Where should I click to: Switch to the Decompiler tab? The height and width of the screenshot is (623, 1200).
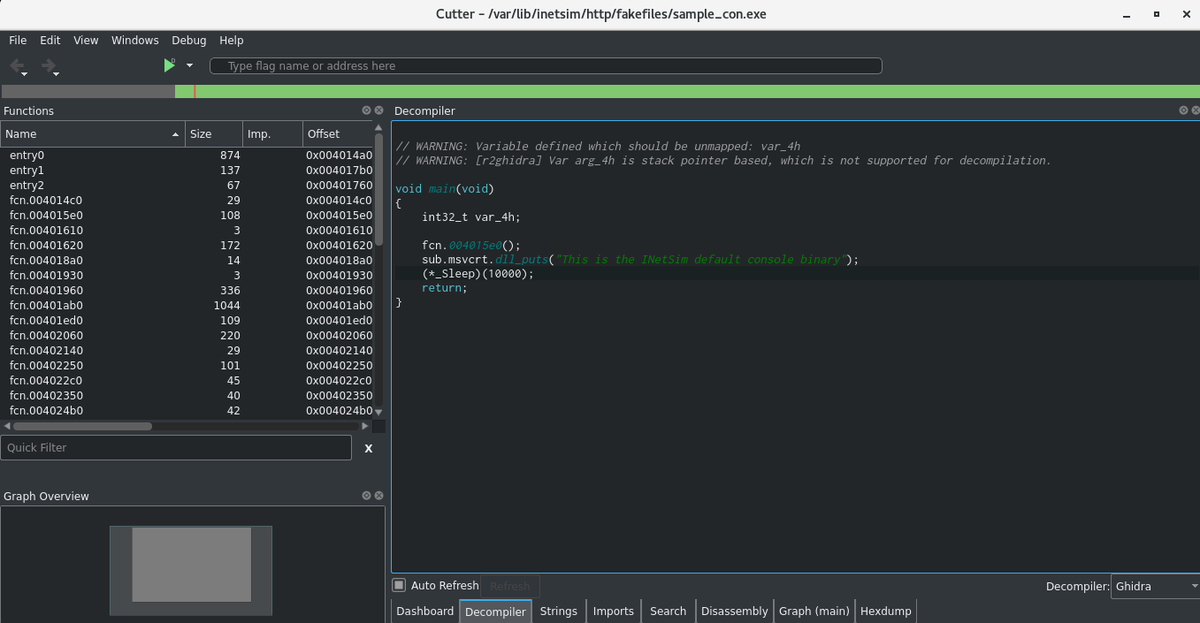(x=495, y=611)
